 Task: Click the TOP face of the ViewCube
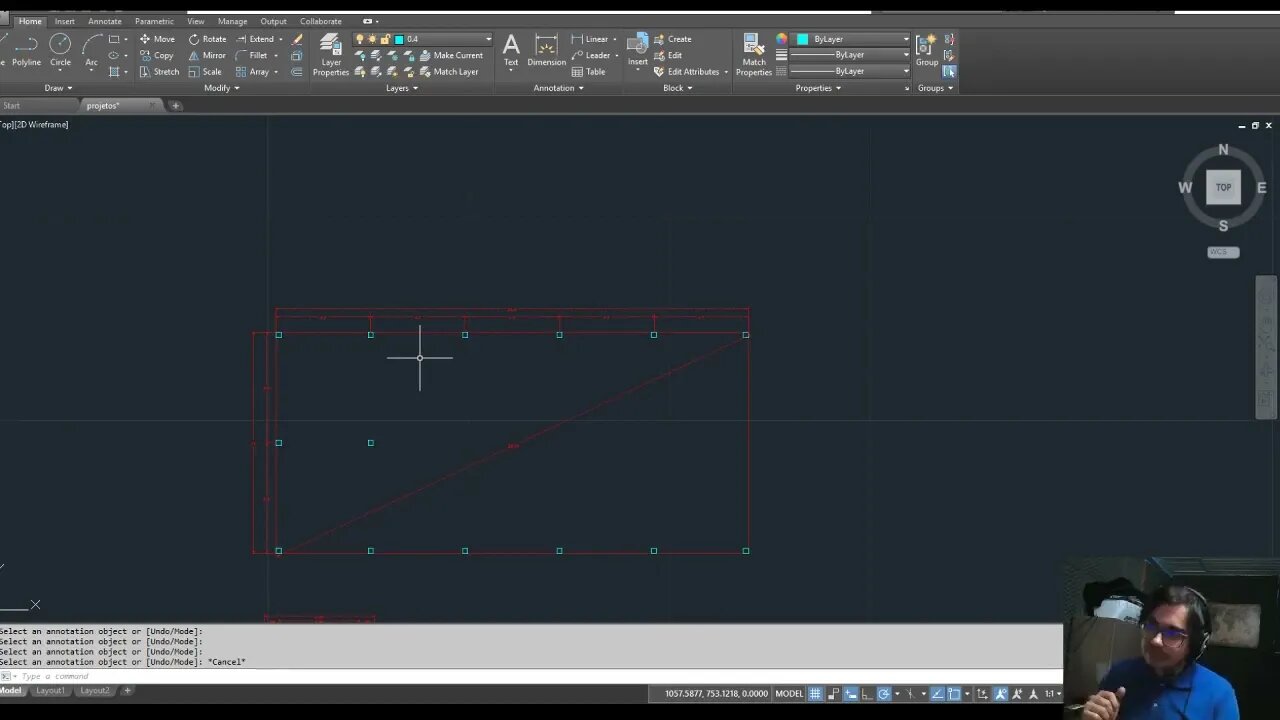[1223, 188]
